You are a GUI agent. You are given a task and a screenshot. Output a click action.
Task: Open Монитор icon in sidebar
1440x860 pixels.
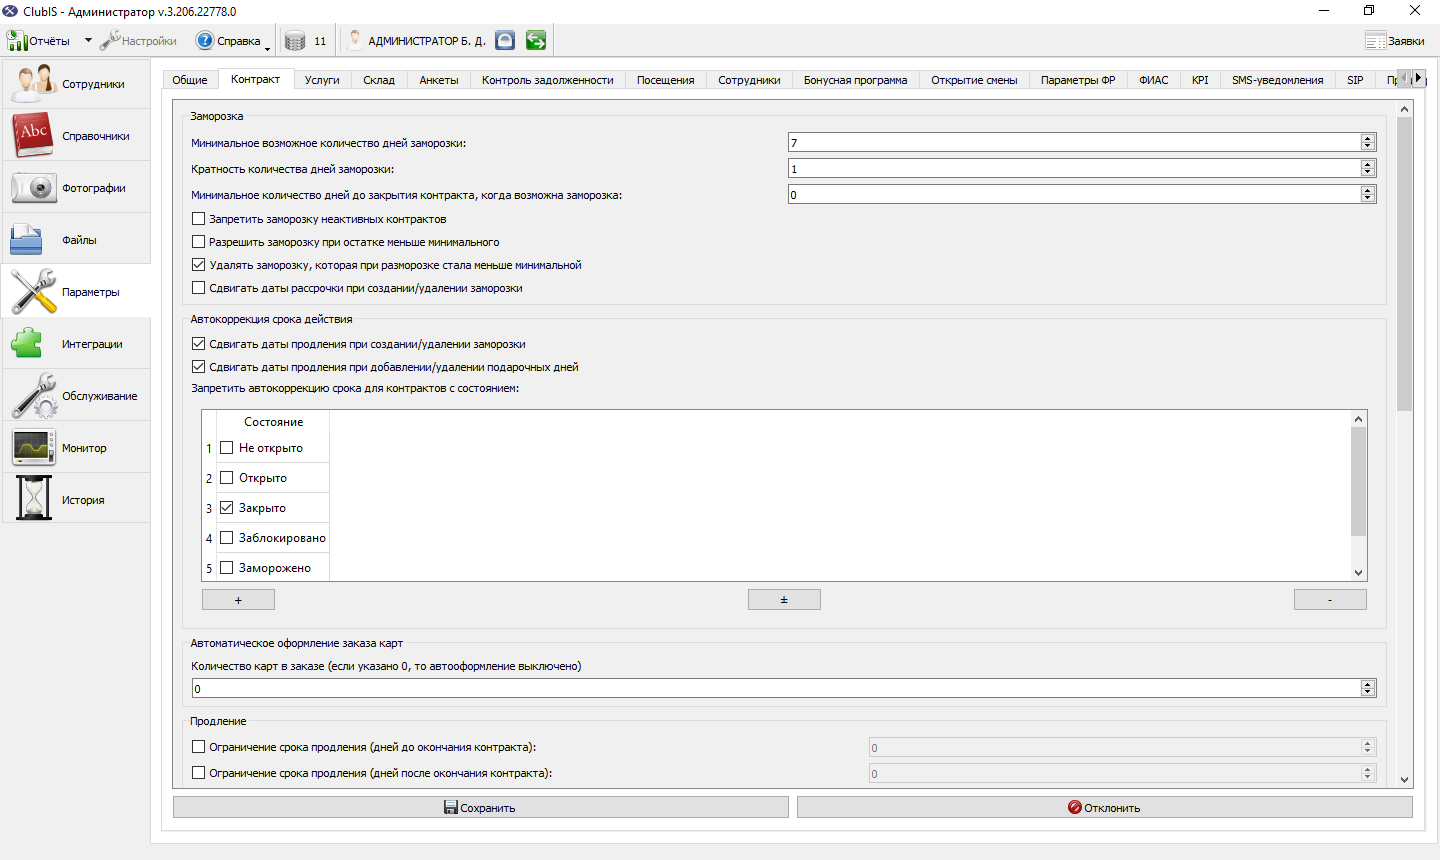[33, 447]
